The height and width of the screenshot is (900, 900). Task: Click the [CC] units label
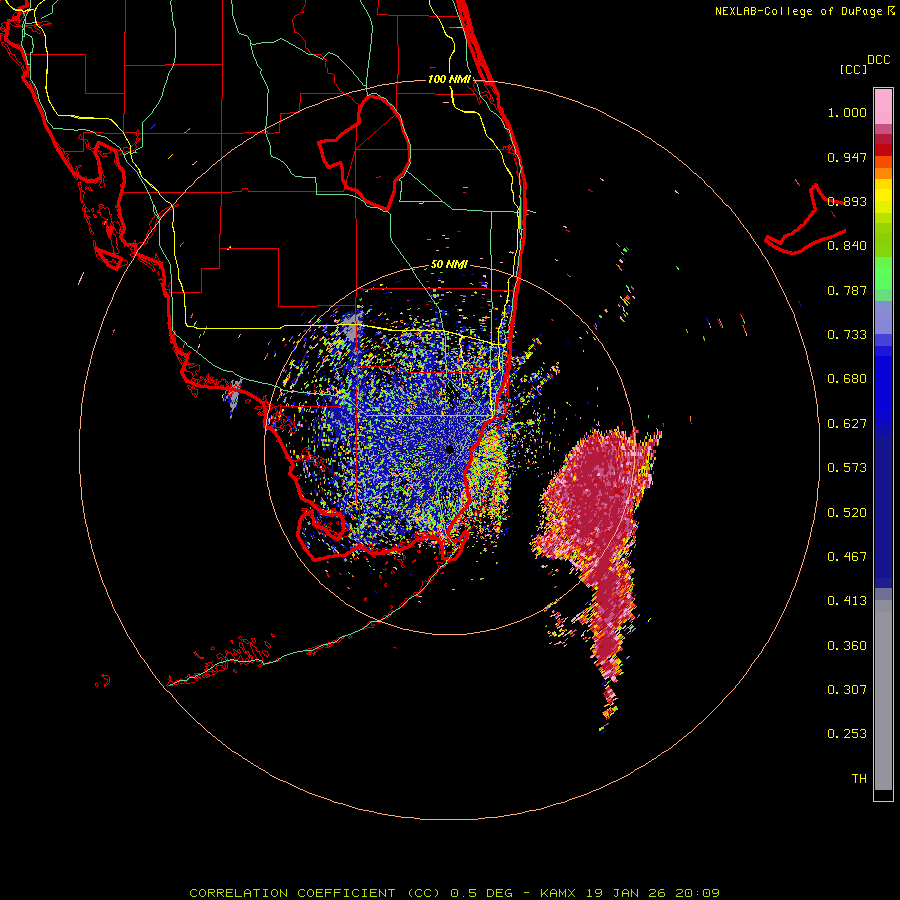(x=854, y=69)
